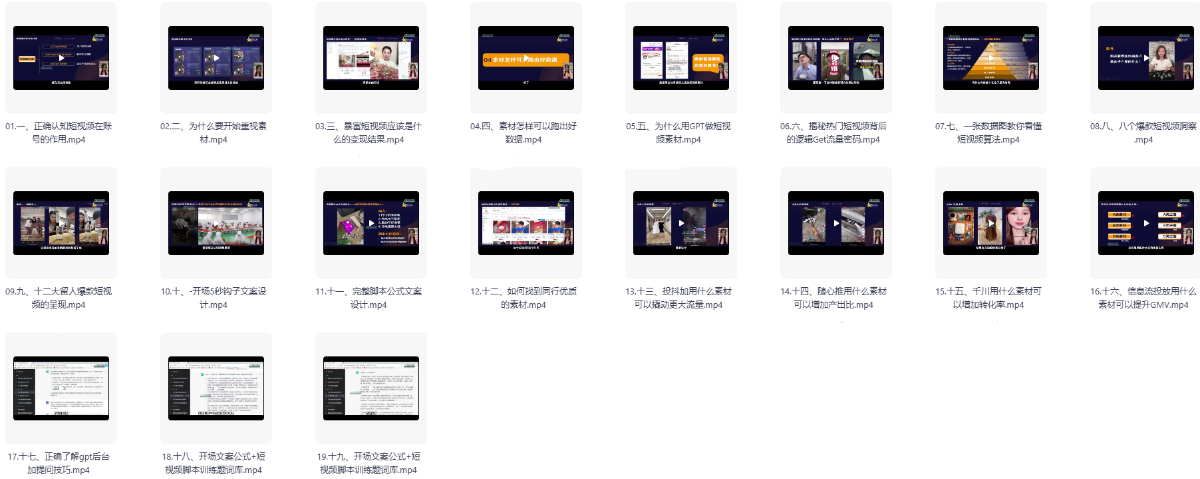Open thumbnail of 02 为什么要开始重视素材
The width and height of the screenshot is (1200, 479).
(x=216, y=58)
